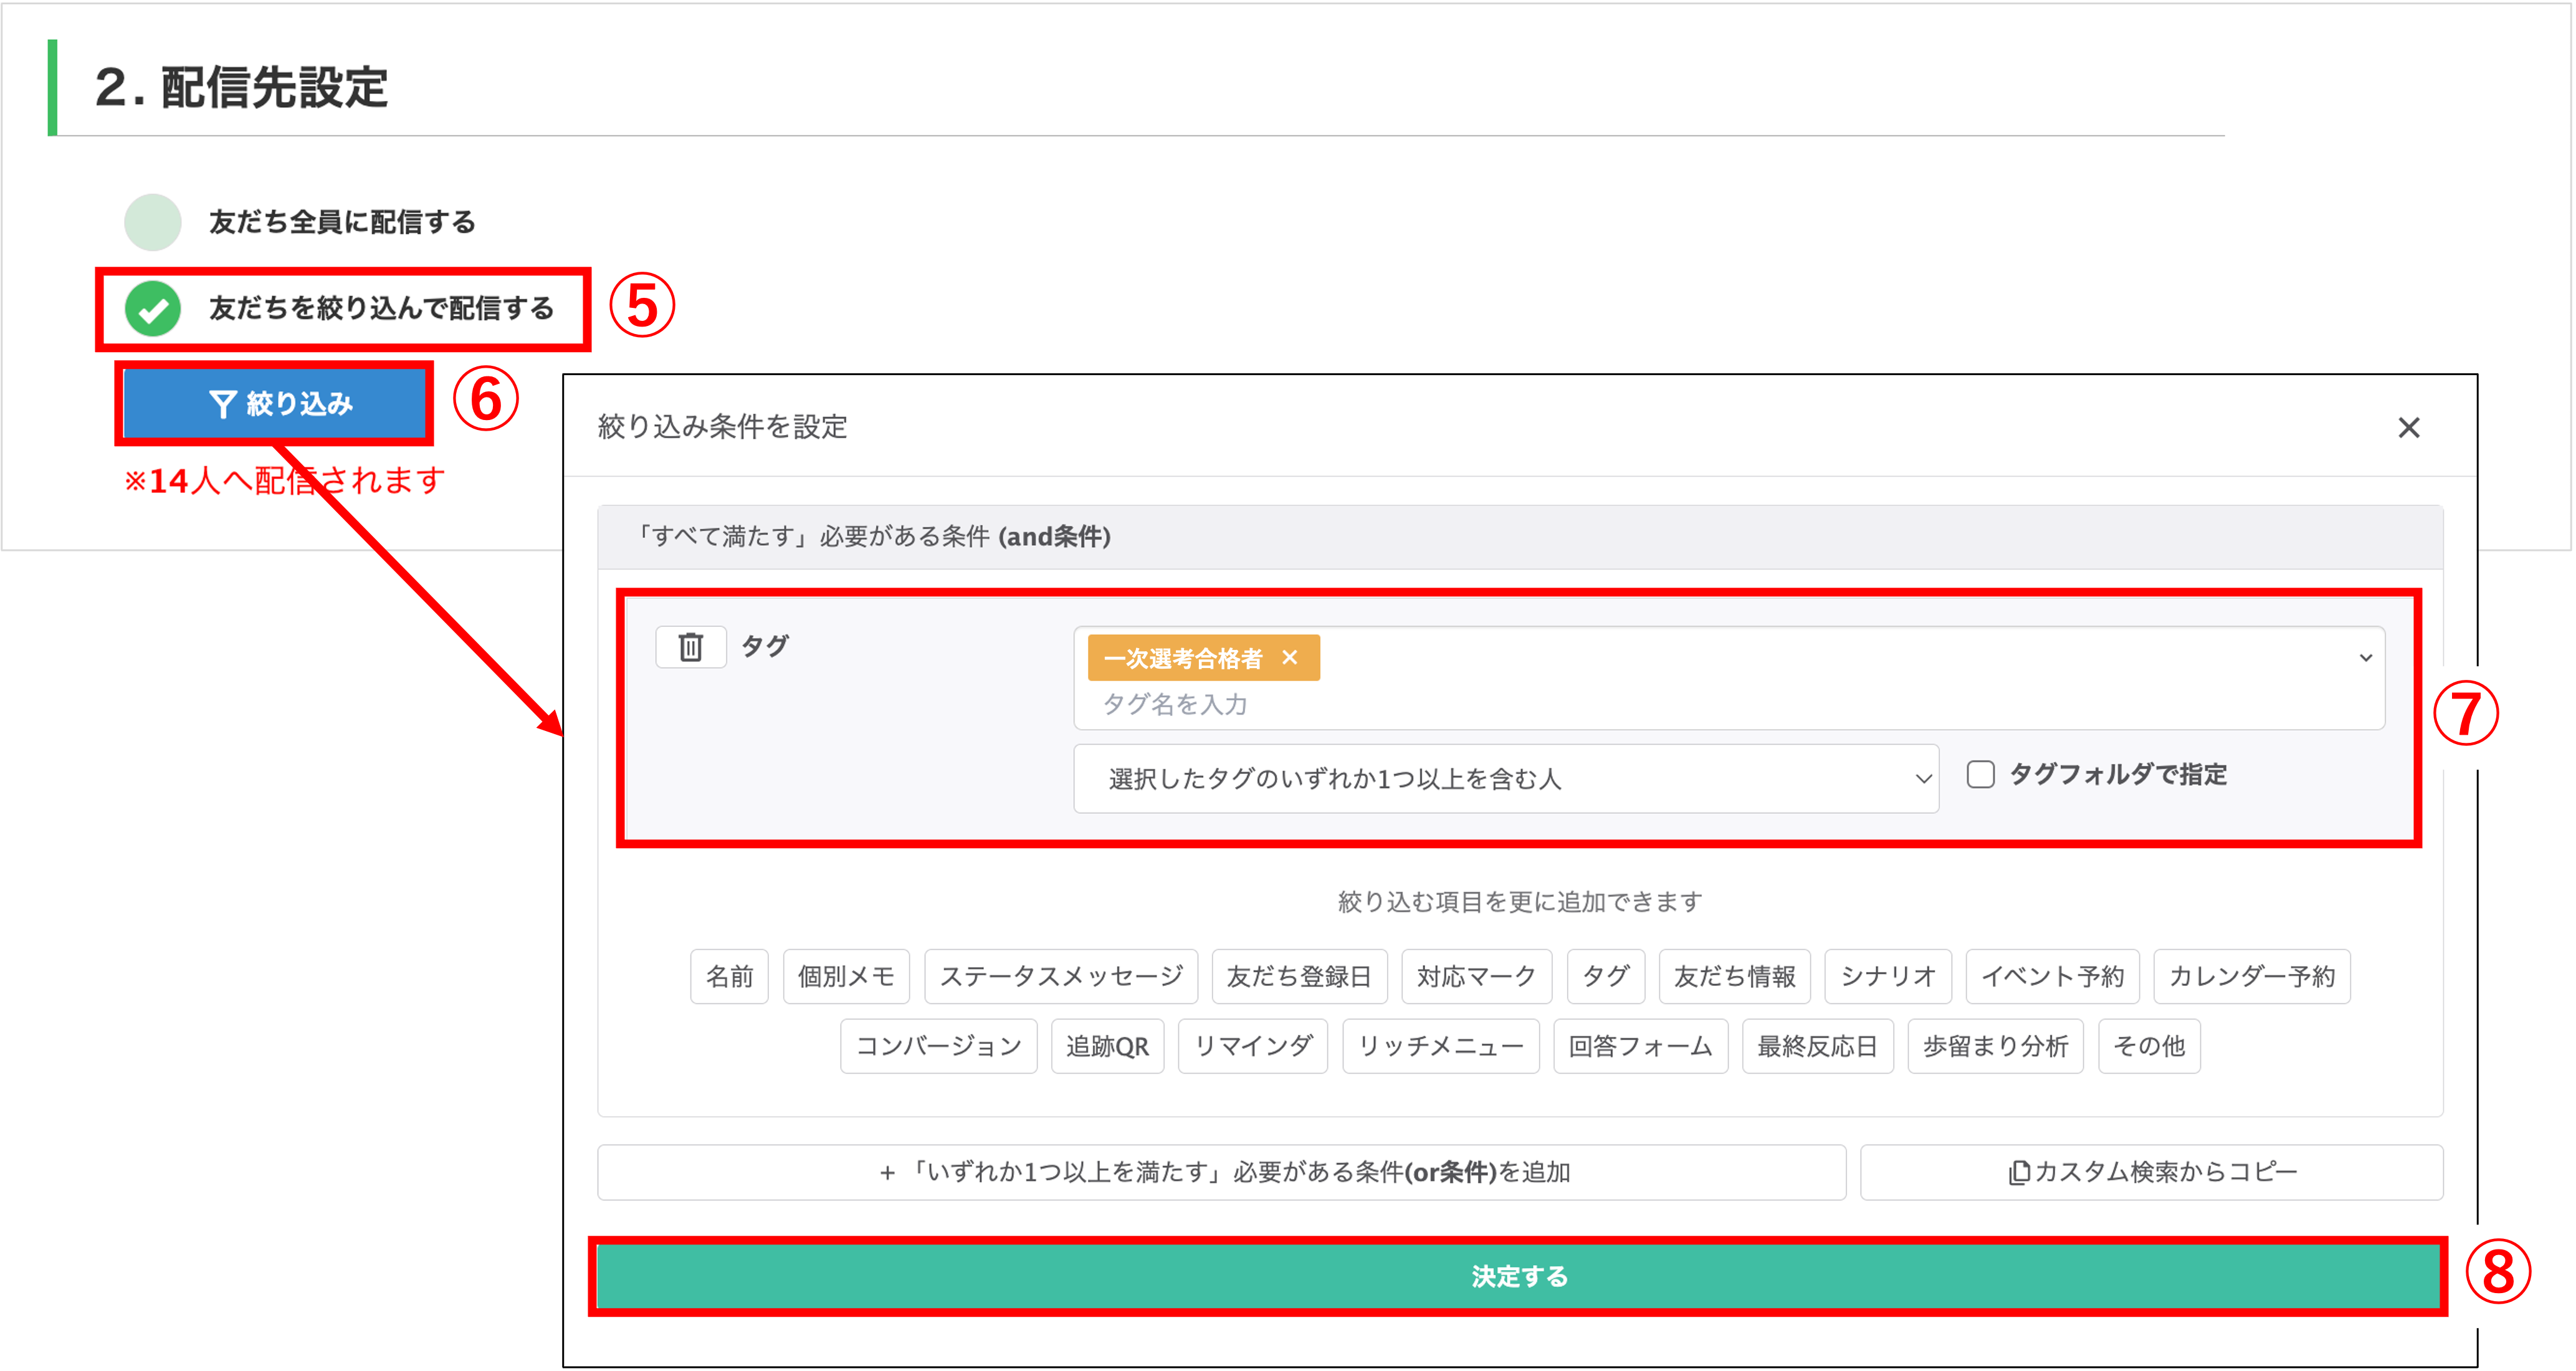Add 対応マーク filter item
Screen dimensions: 2576x1371
pos(1476,976)
